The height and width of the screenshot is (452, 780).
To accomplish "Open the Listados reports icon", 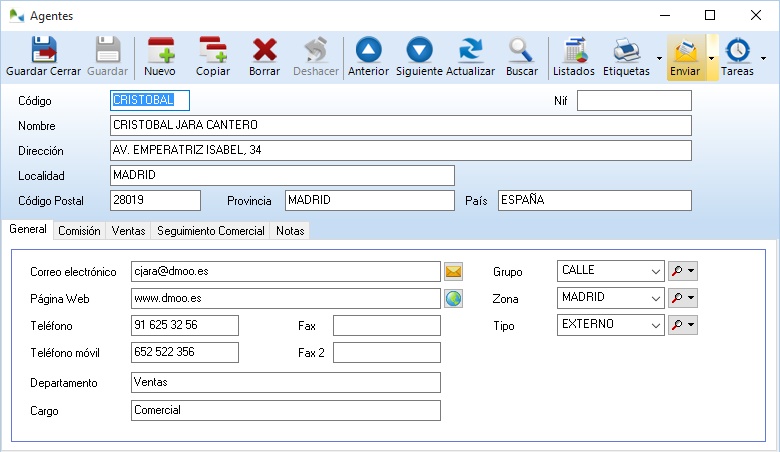I will click(x=574, y=57).
